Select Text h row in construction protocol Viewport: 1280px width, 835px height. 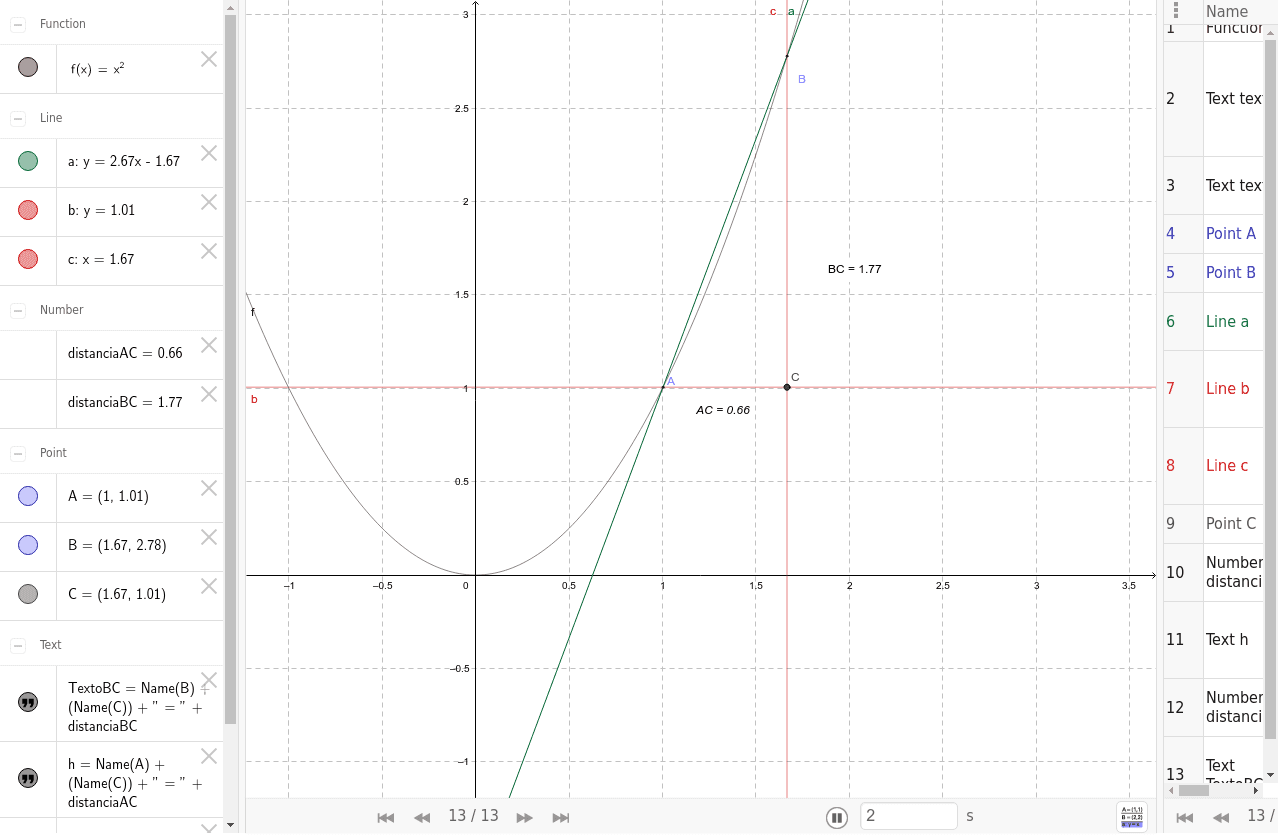click(1214, 639)
